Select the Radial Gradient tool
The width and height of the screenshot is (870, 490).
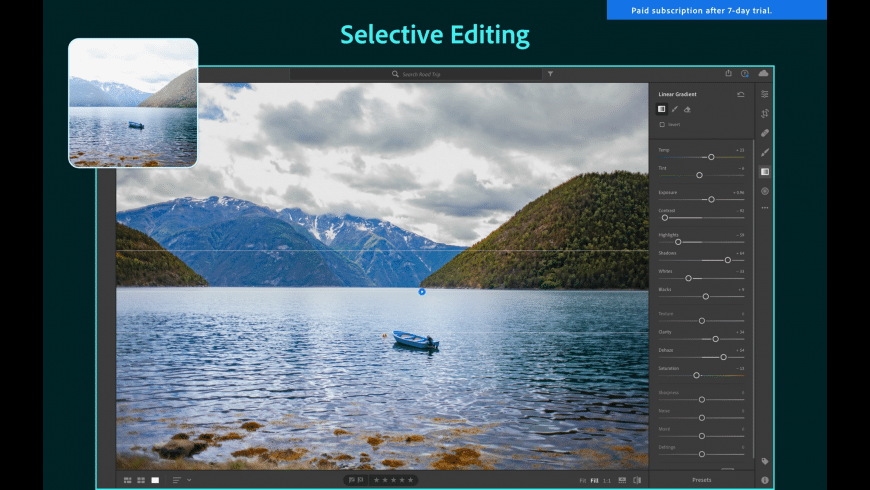click(765, 191)
